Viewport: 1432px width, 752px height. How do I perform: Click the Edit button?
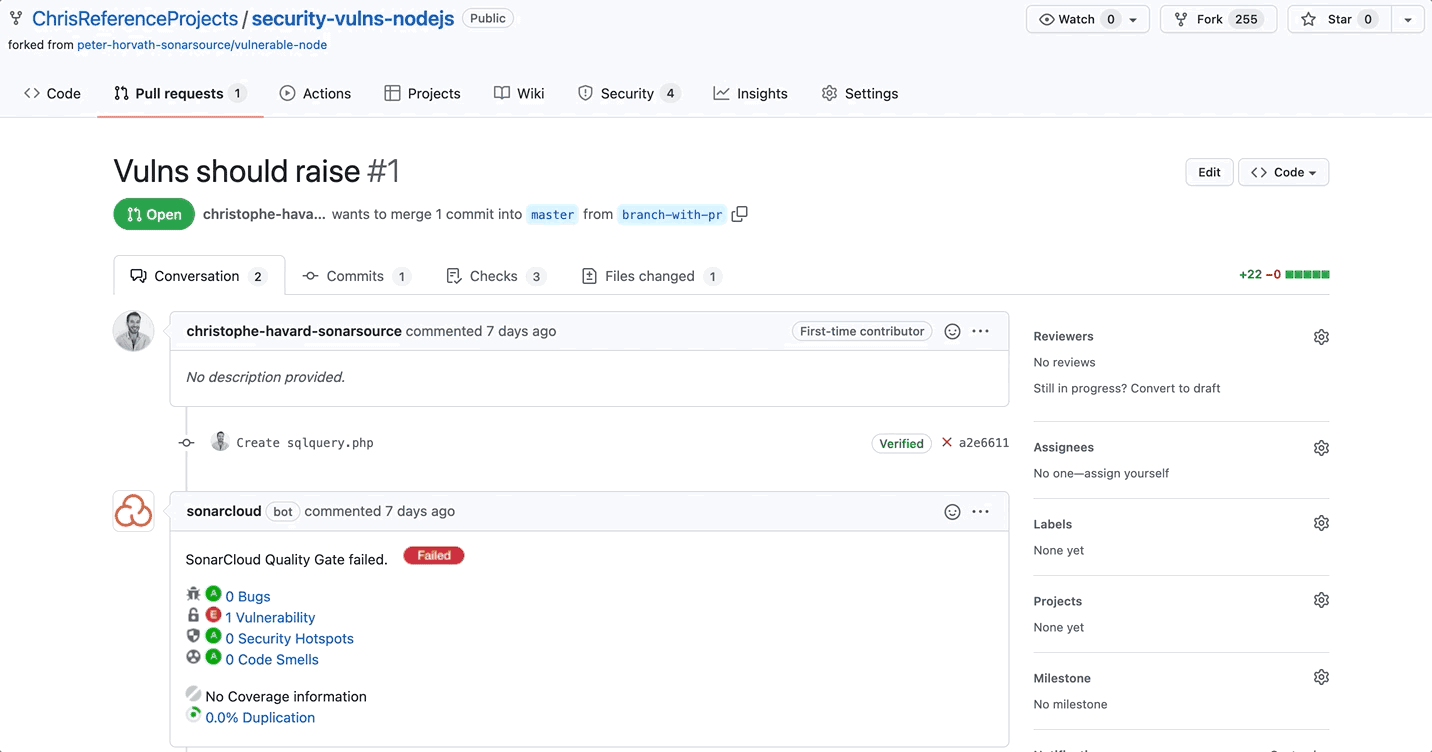click(x=1209, y=171)
